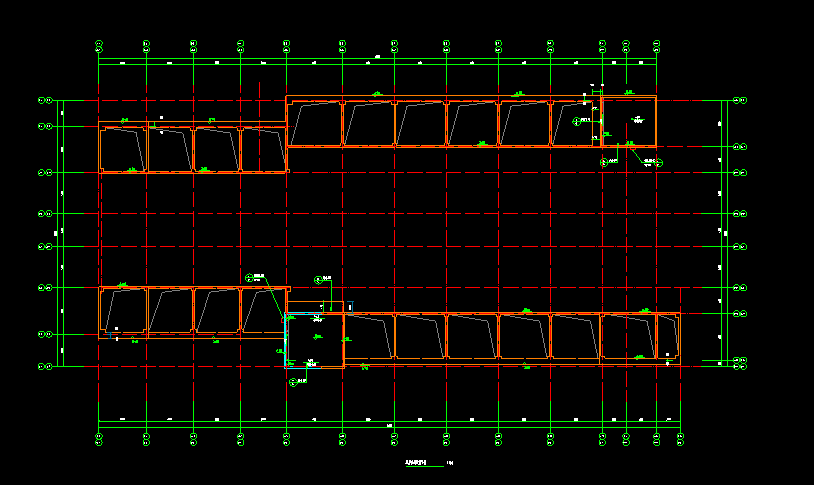814x485 pixels.
Task: Click the callout bubble left of upper-right square room
Action: (576, 122)
